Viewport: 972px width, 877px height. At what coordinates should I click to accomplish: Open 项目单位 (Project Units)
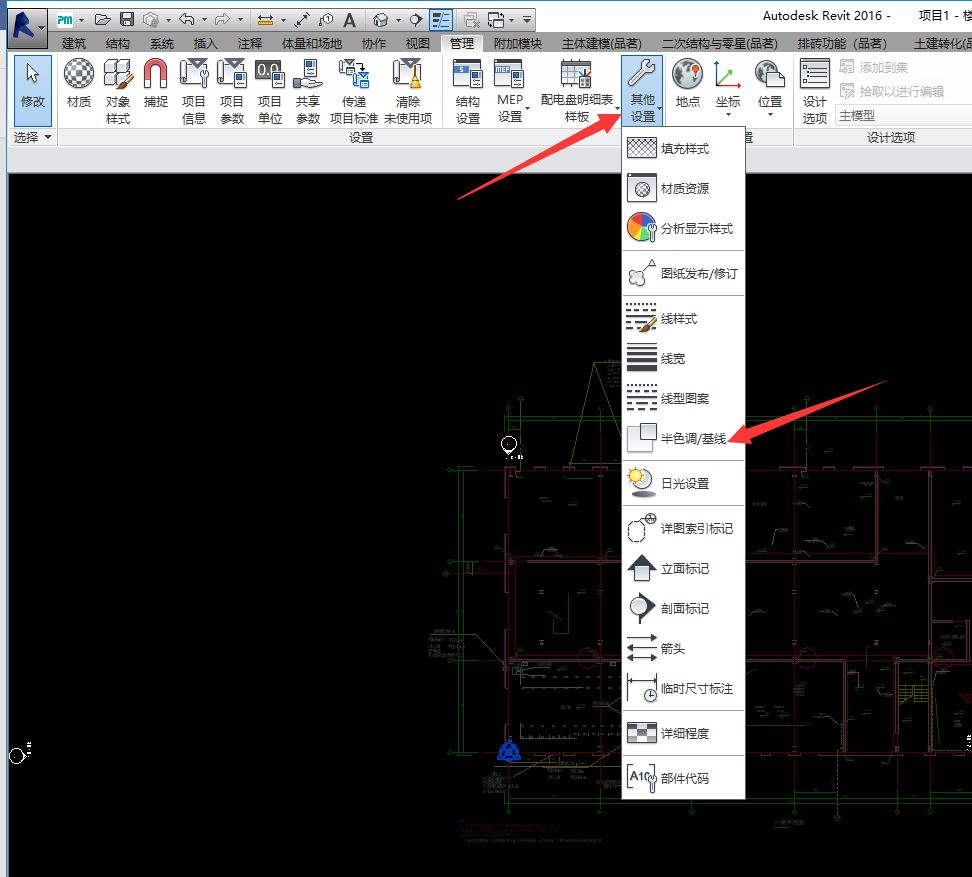[270, 90]
